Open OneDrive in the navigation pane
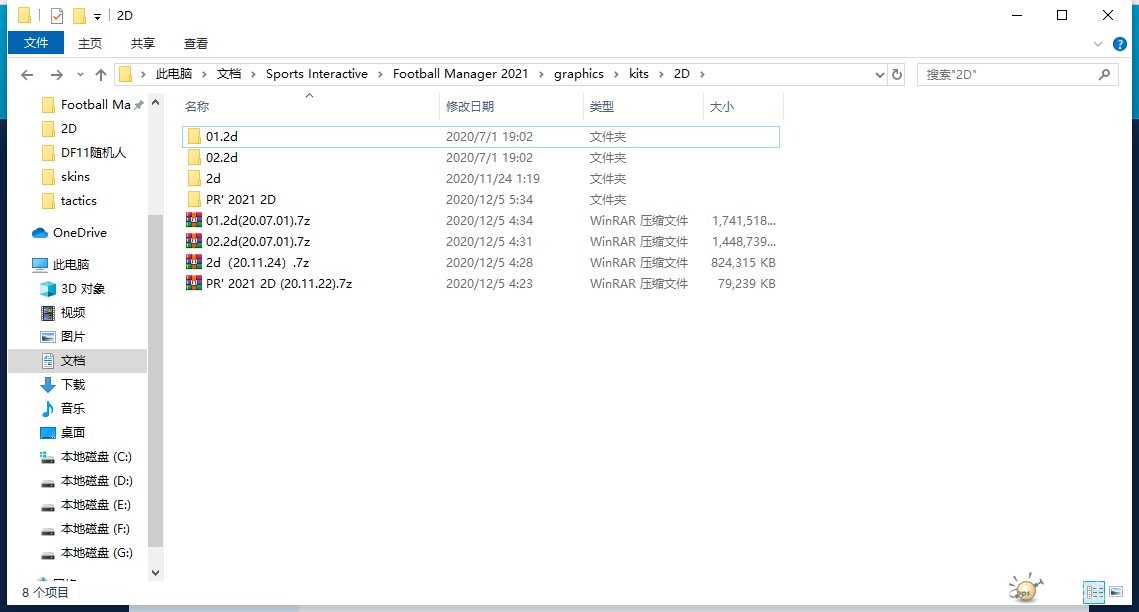Image resolution: width=1139 pixels, height=612 pixels. [x=79, y=233]
